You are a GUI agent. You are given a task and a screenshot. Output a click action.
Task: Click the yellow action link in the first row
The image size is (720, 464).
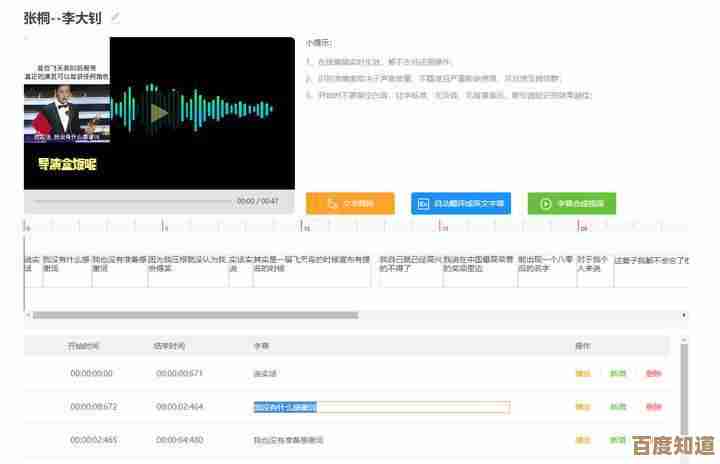[583, 373]
